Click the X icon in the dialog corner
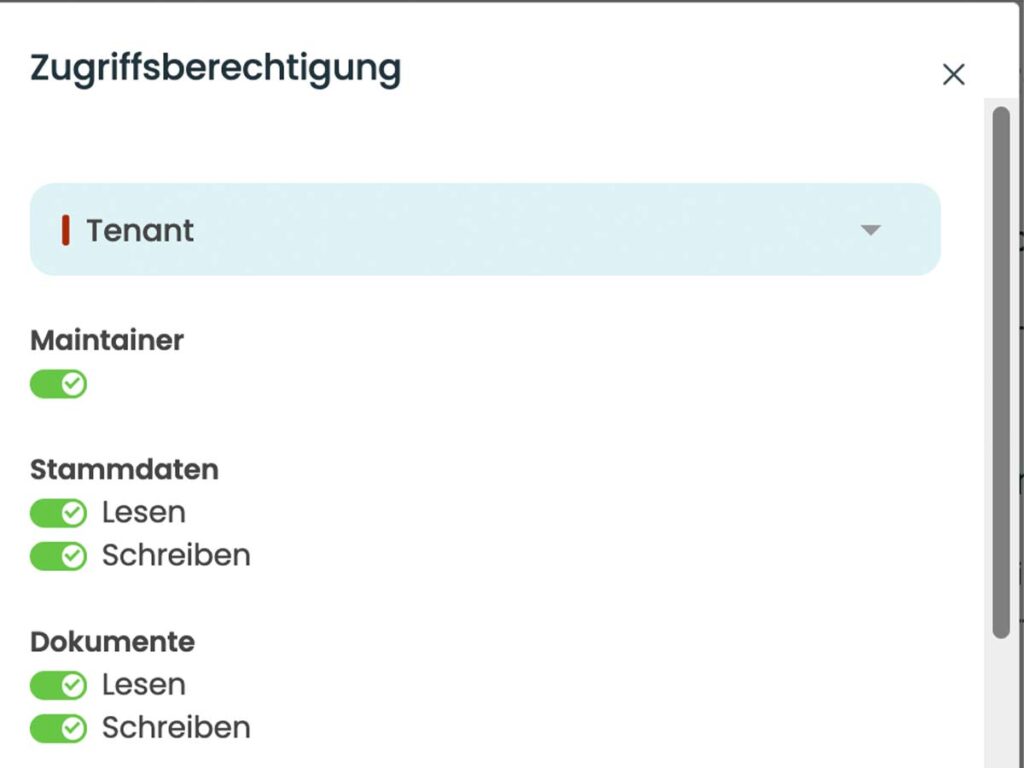 coord(953,74)
